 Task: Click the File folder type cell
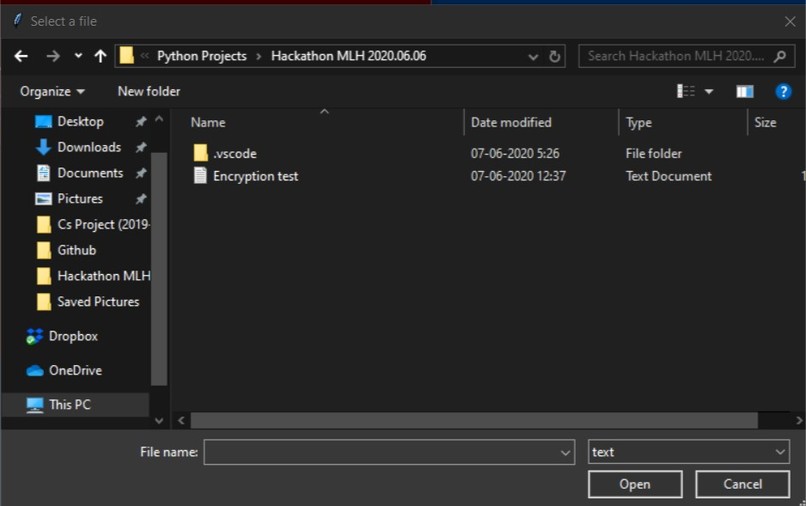653,153
